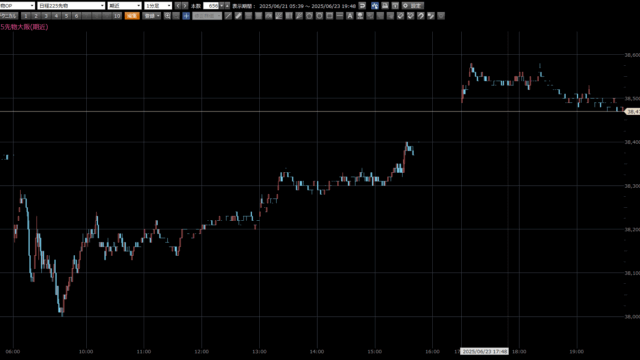Toggle technical preset number 2
This screenshot has width=640, height=360.
pos(36,16)
